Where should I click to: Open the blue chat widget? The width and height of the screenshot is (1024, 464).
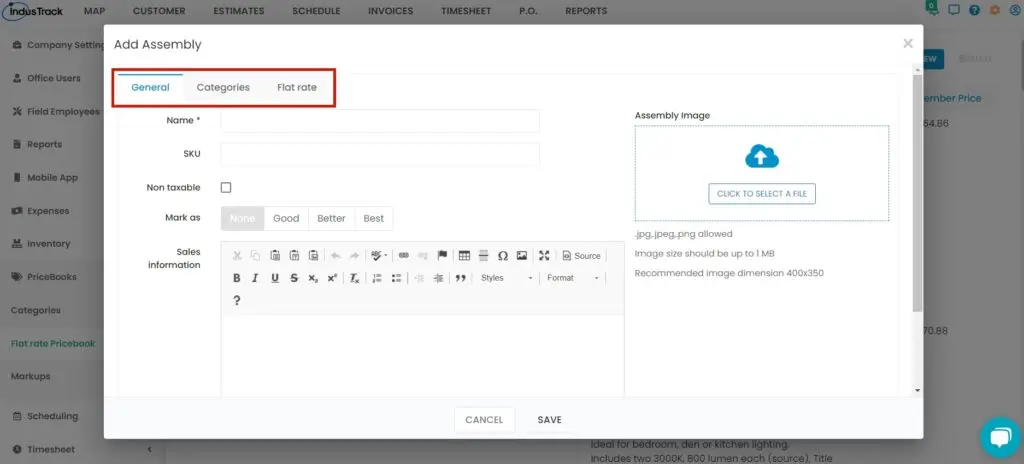click(x=1000, y=437)
